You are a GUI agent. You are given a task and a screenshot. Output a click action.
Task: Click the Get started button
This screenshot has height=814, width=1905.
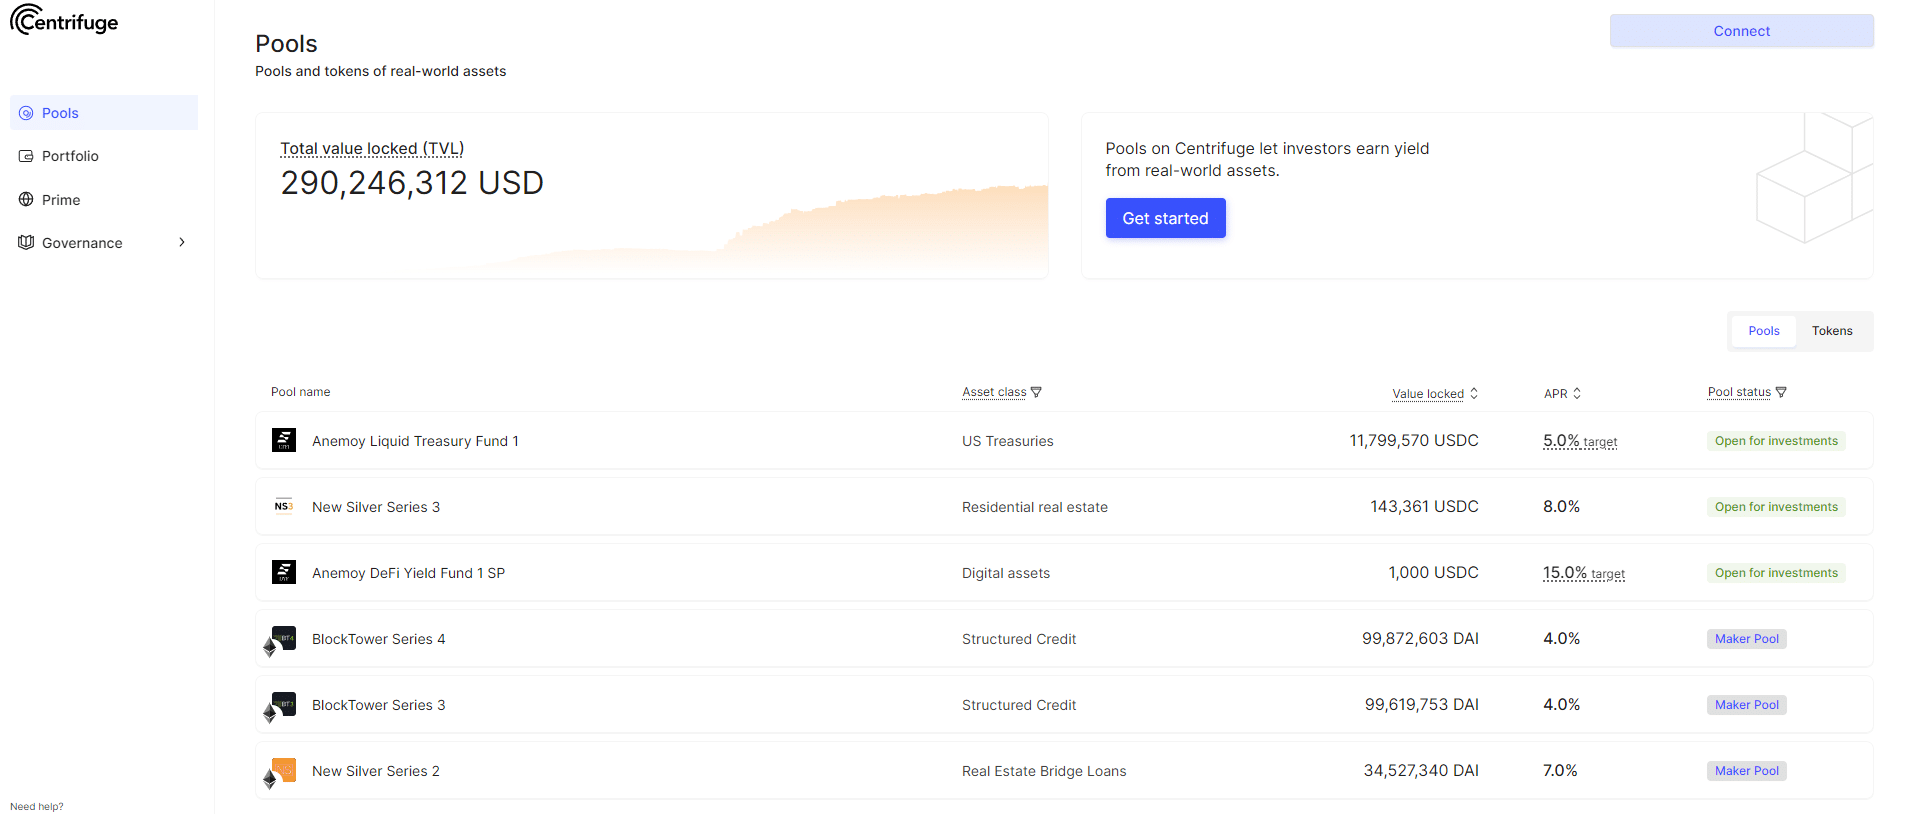point(1165,218)
